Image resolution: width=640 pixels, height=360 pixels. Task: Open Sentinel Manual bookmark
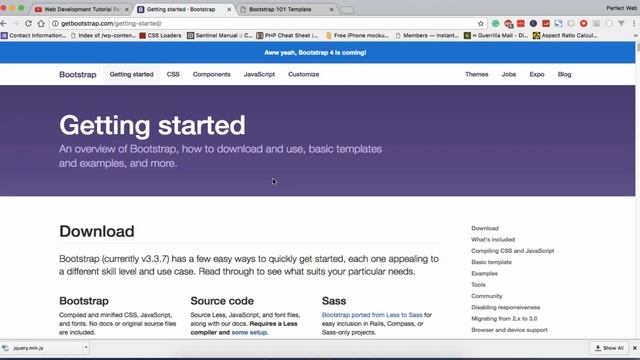coord(220,36)
